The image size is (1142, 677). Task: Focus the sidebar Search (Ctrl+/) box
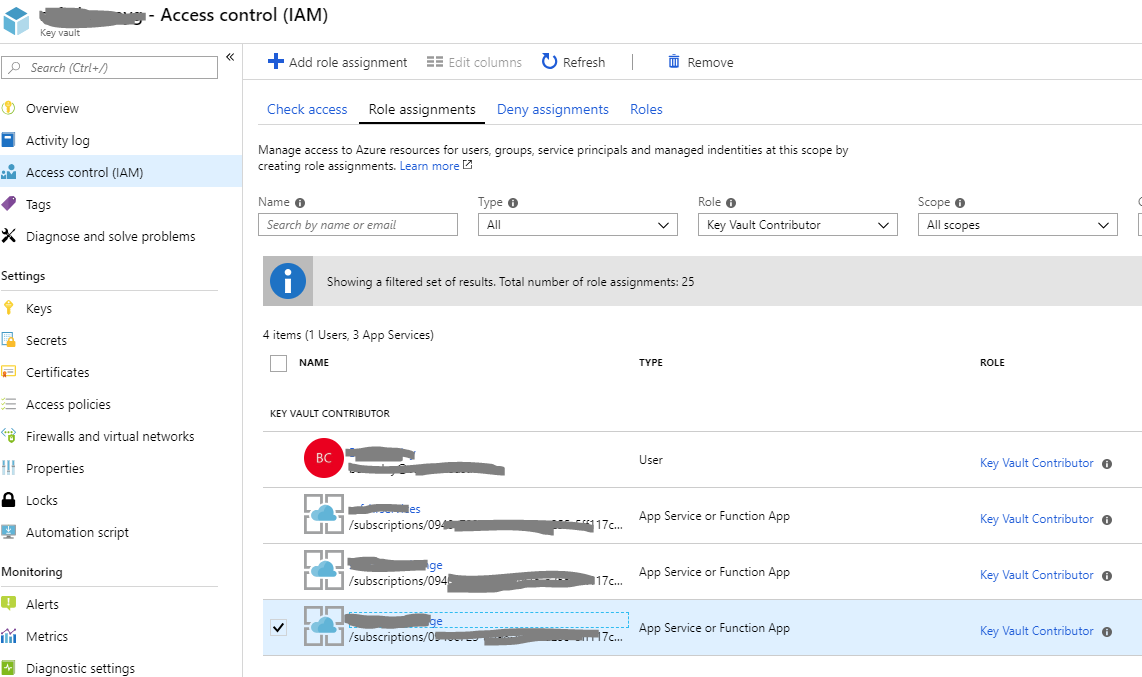click(109, 68)
